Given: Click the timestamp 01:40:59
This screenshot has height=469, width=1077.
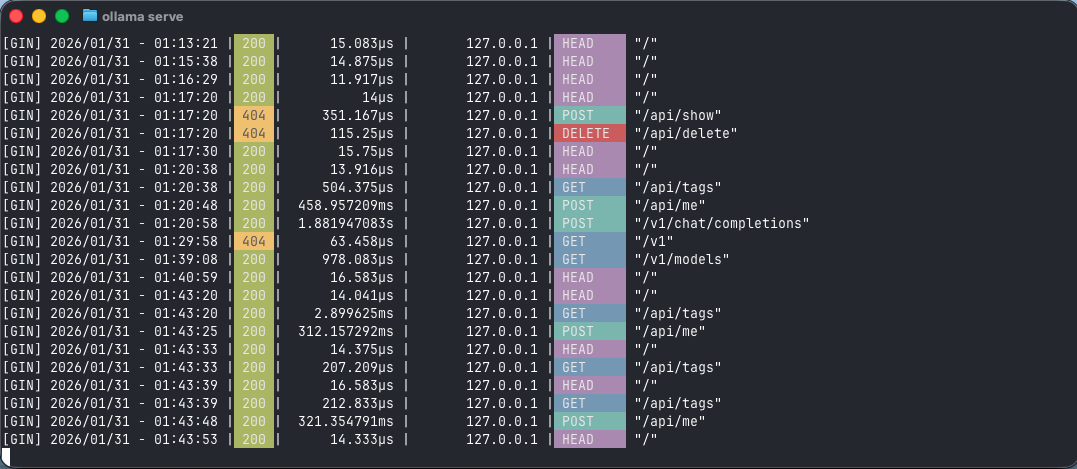Looking at the screenshot, I should click(x=186, y=277).
